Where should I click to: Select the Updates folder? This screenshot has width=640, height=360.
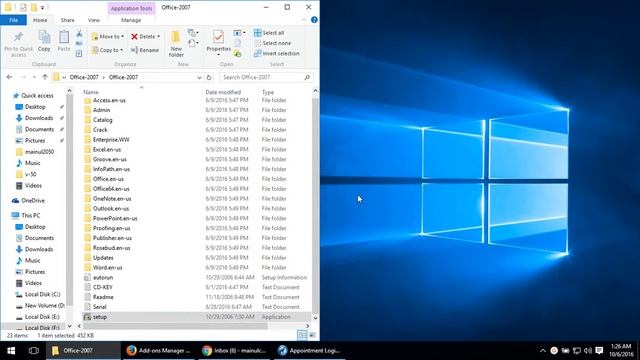[x=103, y=258]
